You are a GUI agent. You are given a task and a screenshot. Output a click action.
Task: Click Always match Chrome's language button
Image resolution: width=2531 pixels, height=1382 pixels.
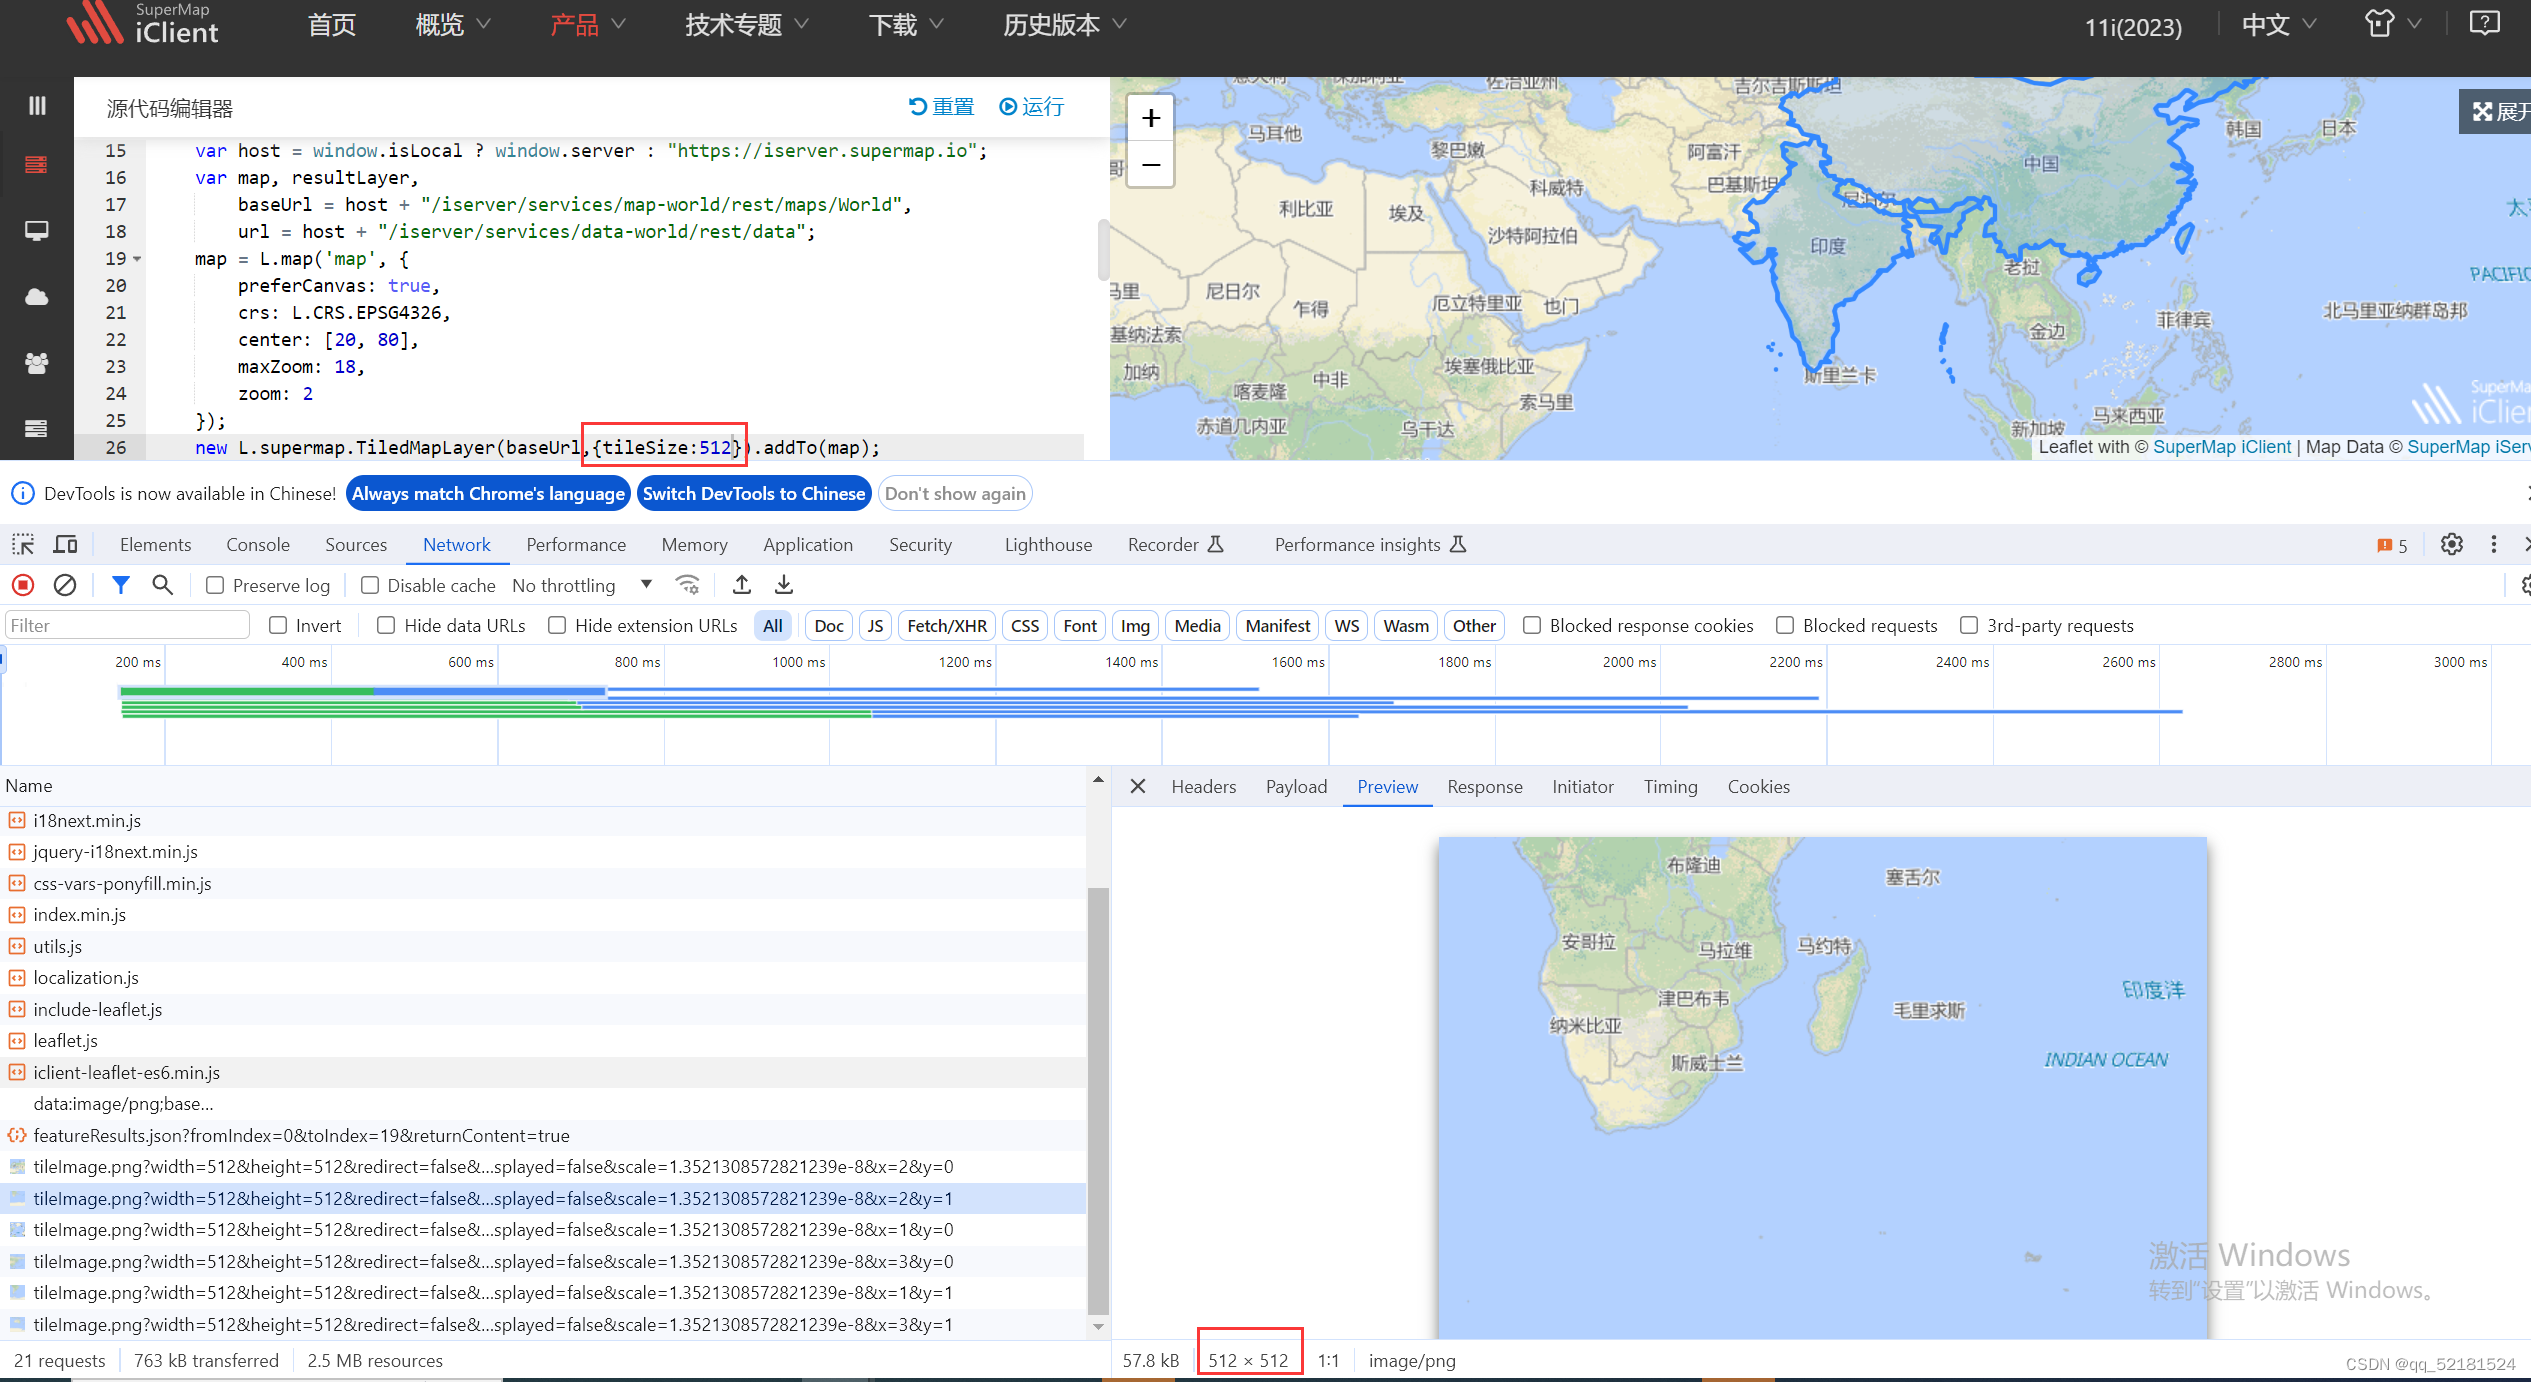488,493
